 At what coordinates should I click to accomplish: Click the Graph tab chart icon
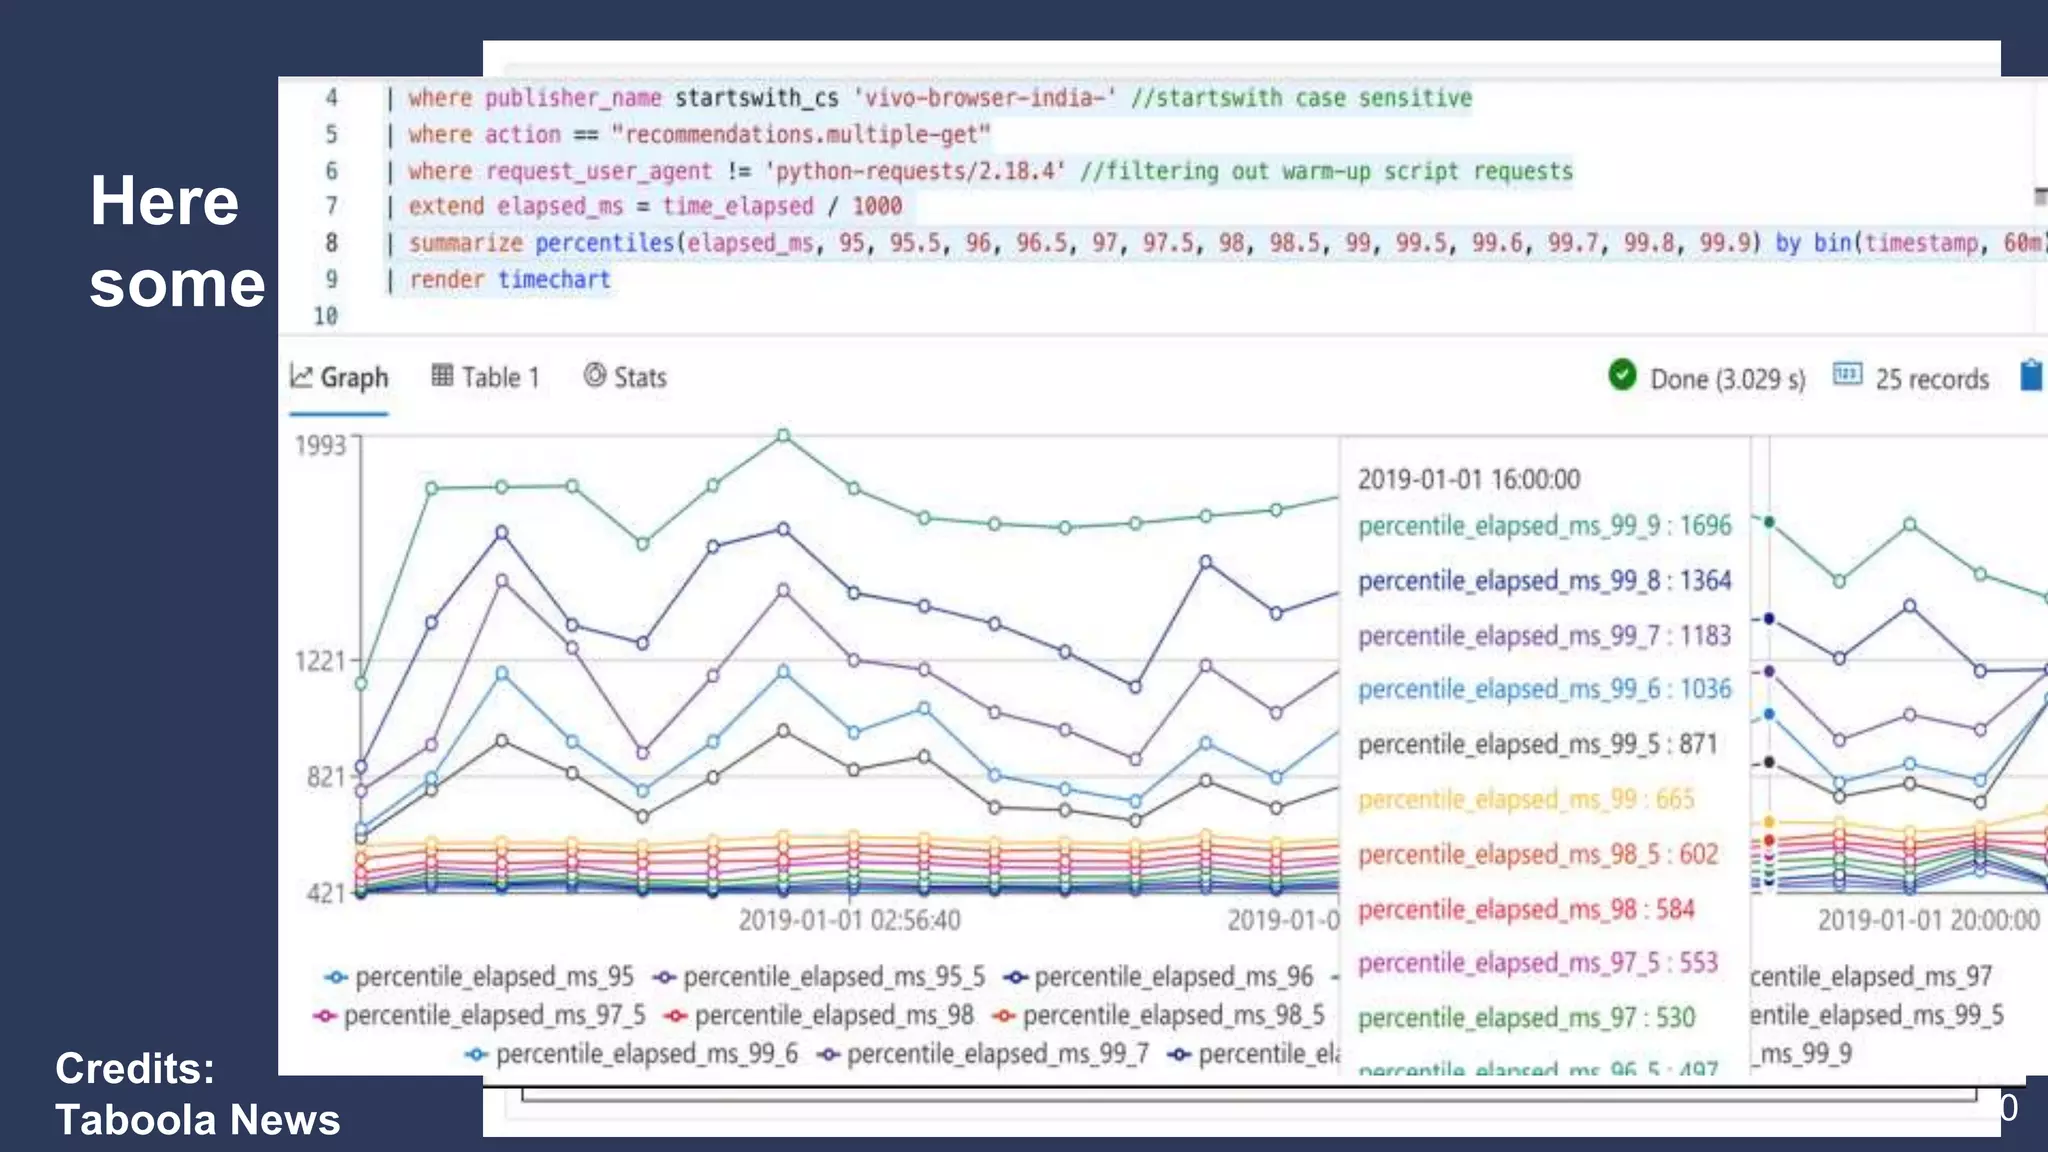click(x=301, y=376)
